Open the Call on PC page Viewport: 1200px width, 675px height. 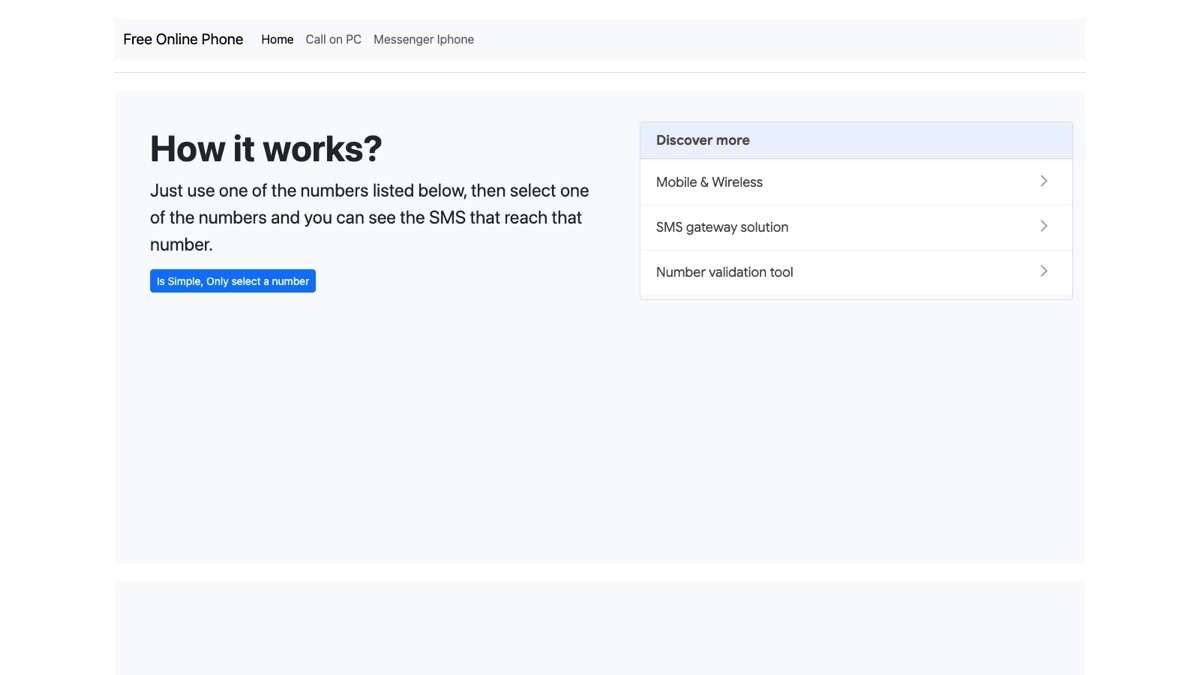click(x=333, y=40)
